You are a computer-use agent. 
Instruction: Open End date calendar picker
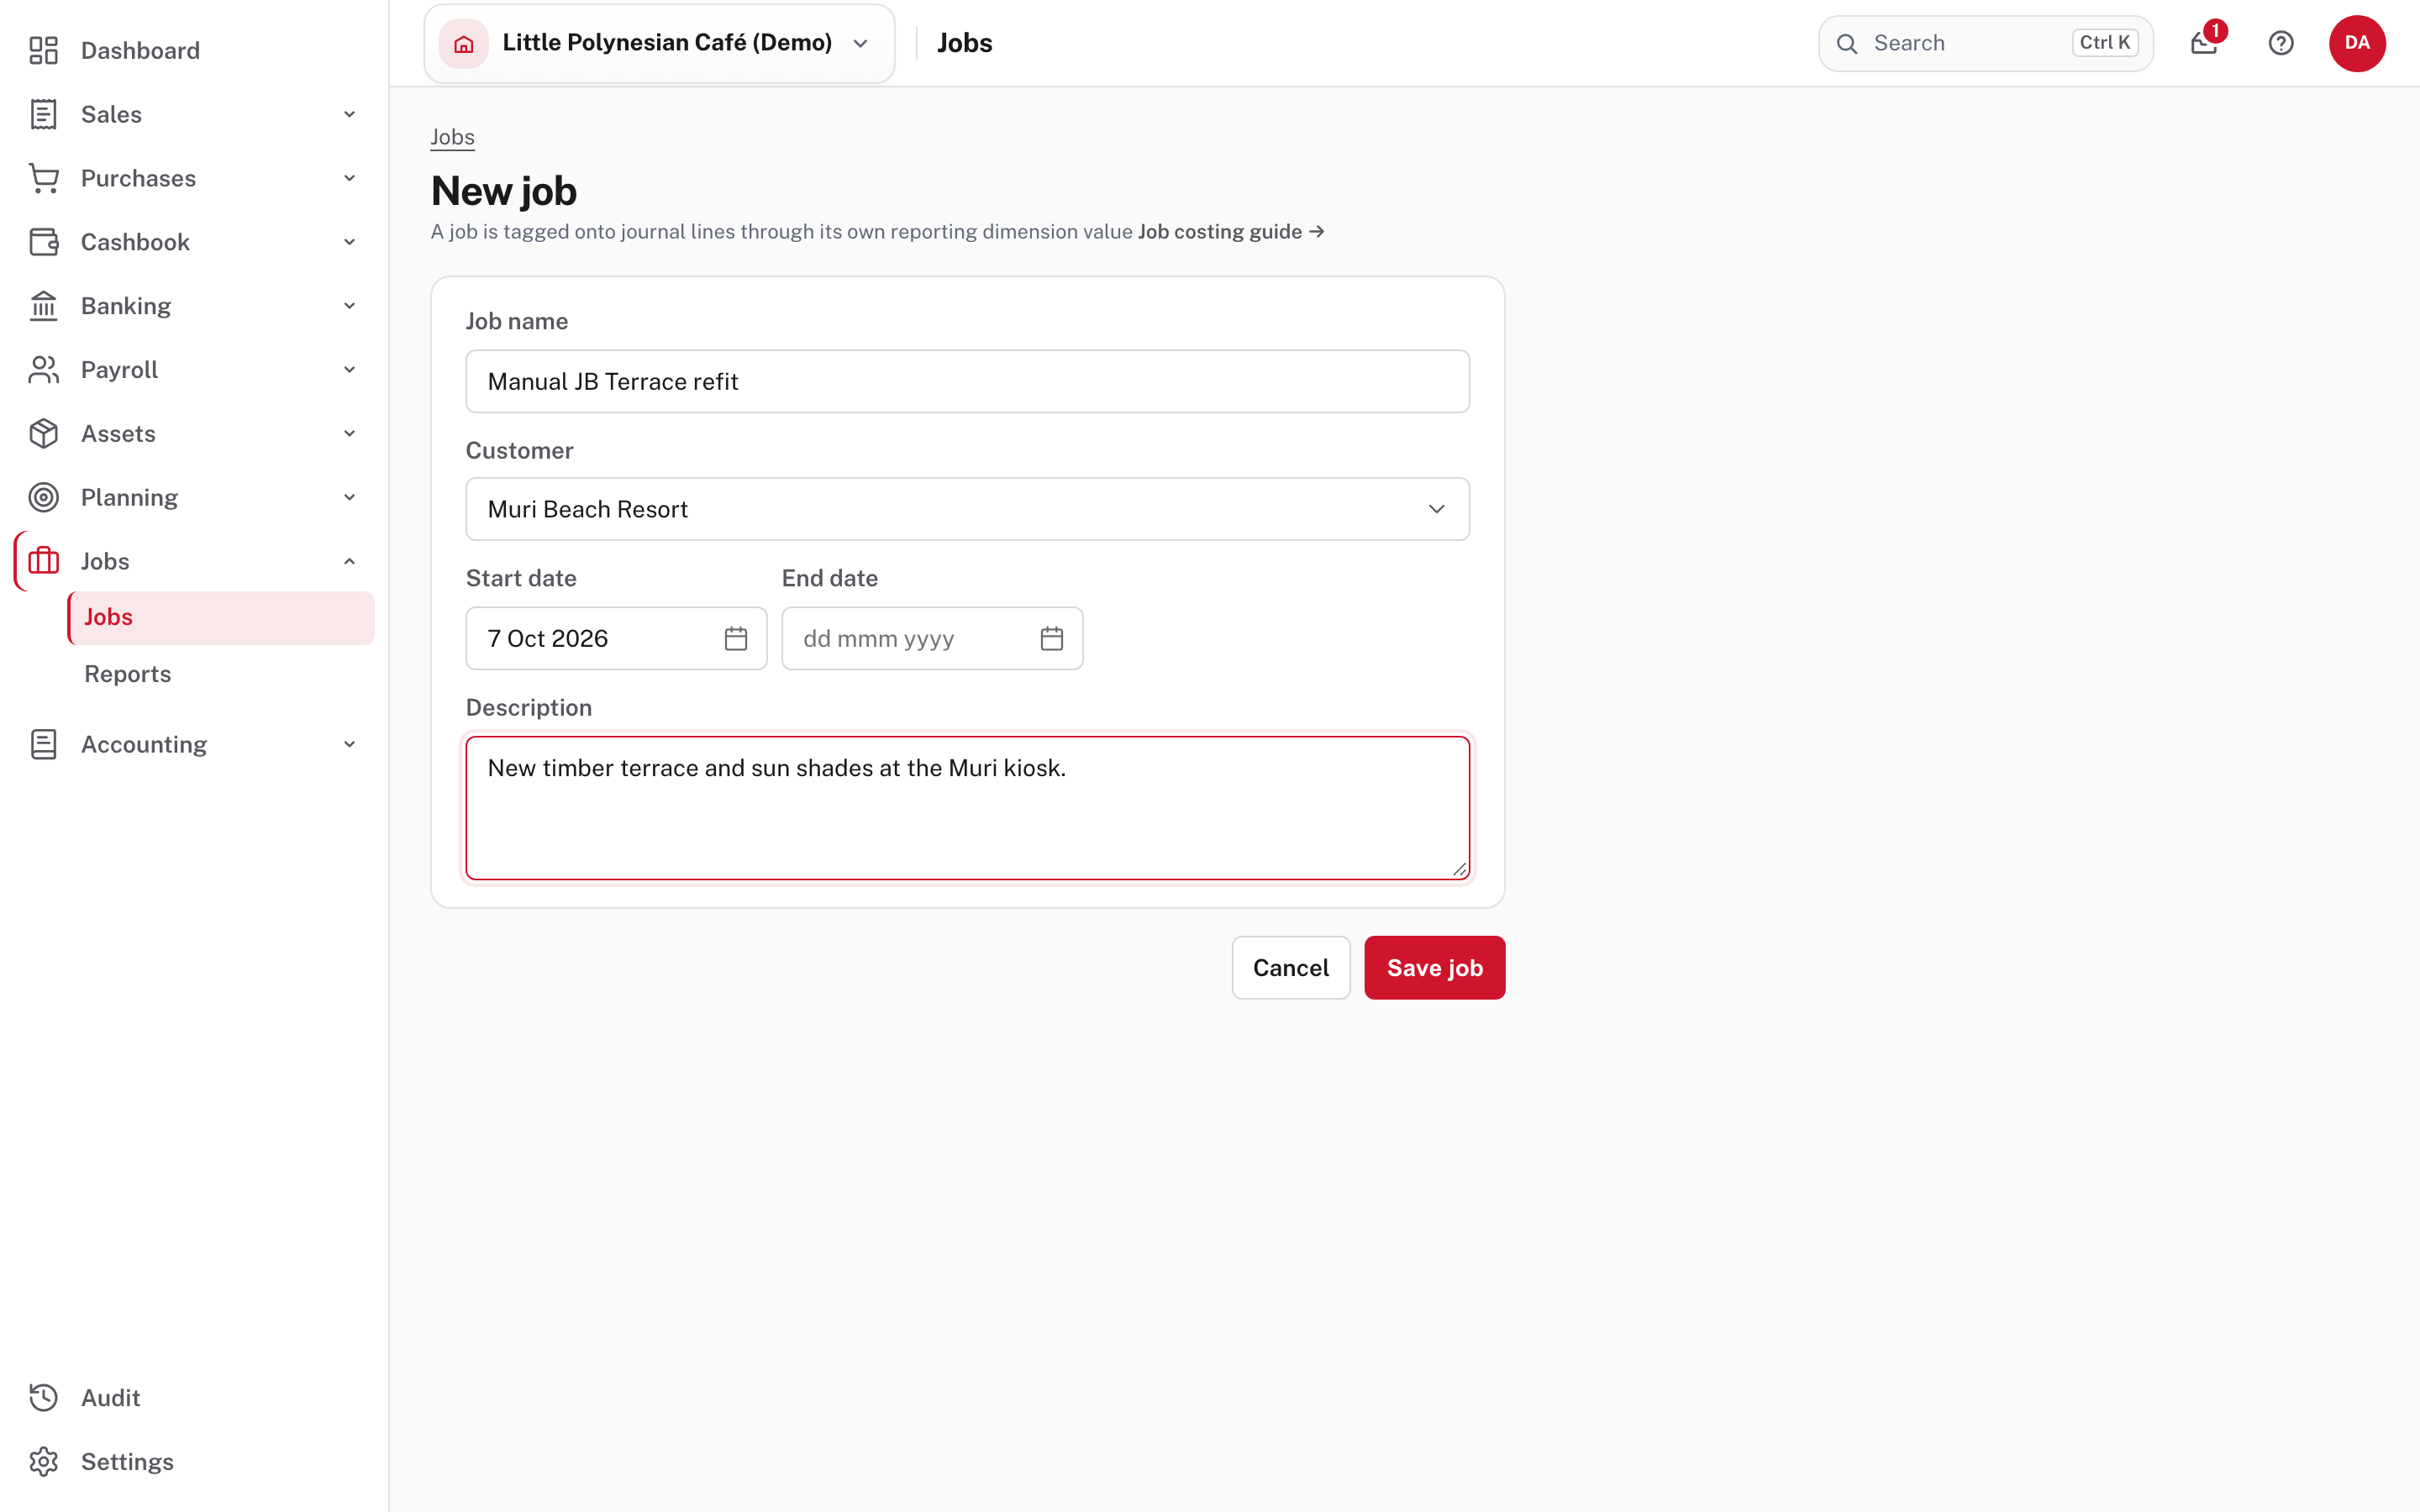[x=1052, y=638]
